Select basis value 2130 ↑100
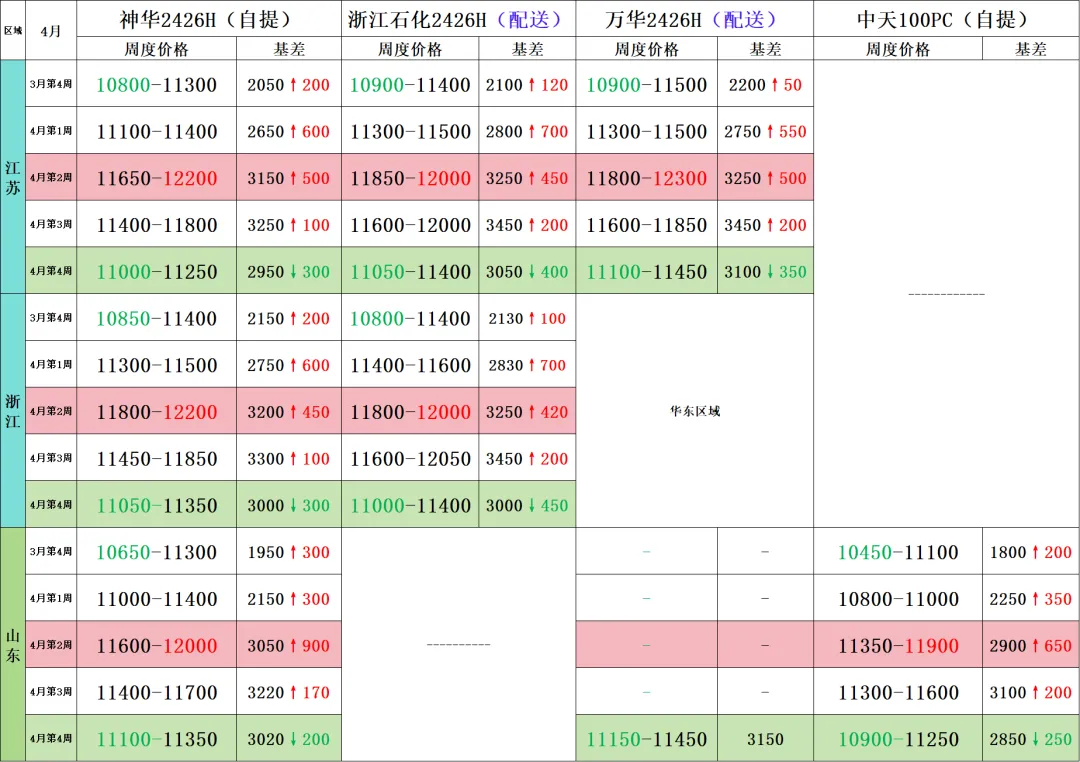The image size is (1080, 762). [527, 318]
